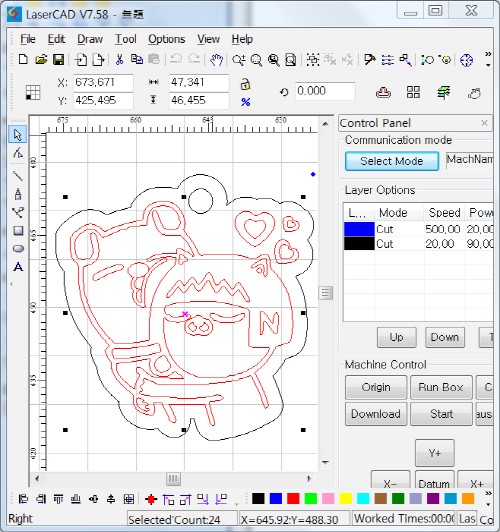Viewport: 500px width, 532px height.
Task: Click the Run Box button
Action: pyautogui.click(x=441, y=387)
